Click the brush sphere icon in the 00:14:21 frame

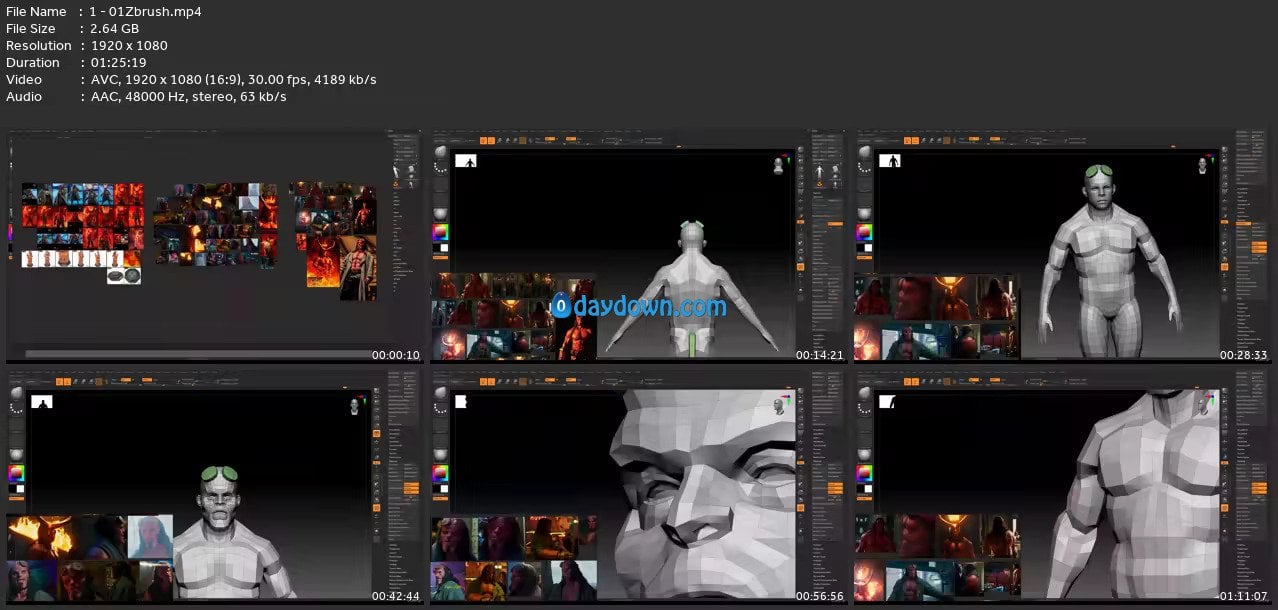(x=440, y=152)
